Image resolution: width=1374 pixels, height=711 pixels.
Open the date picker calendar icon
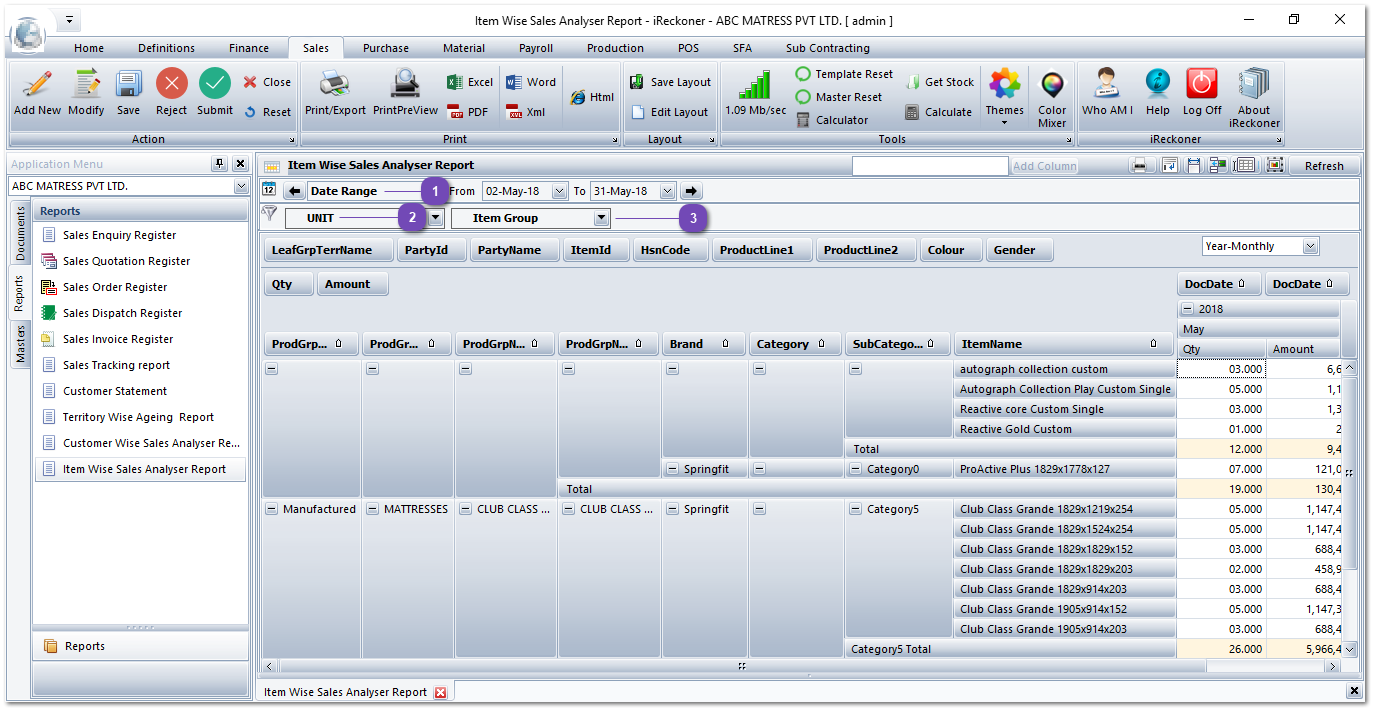coord(268,189)
